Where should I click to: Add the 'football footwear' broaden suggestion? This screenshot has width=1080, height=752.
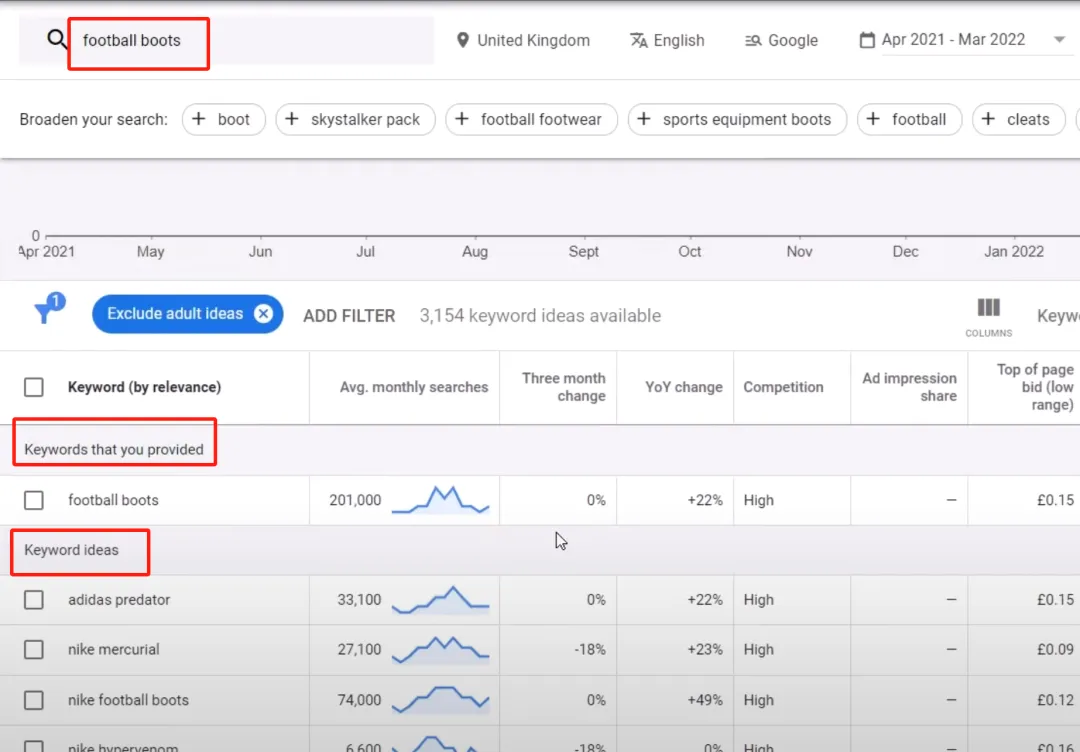click(531, 120)
